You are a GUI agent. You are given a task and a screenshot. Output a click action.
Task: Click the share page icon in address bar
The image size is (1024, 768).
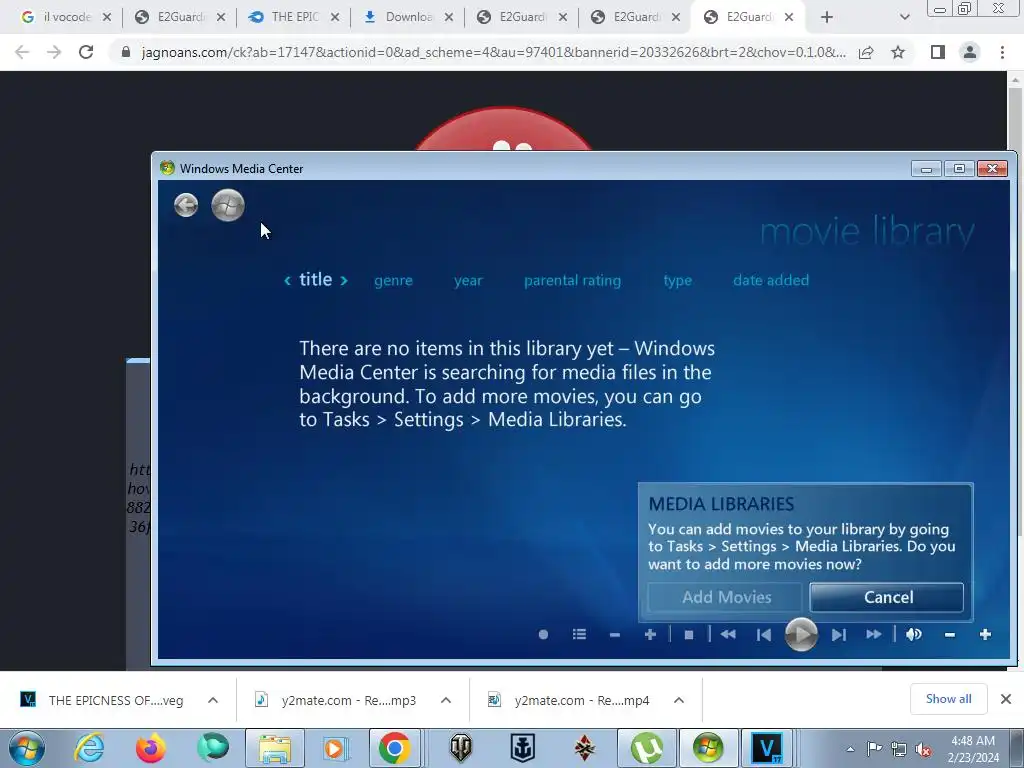point(866,52)
